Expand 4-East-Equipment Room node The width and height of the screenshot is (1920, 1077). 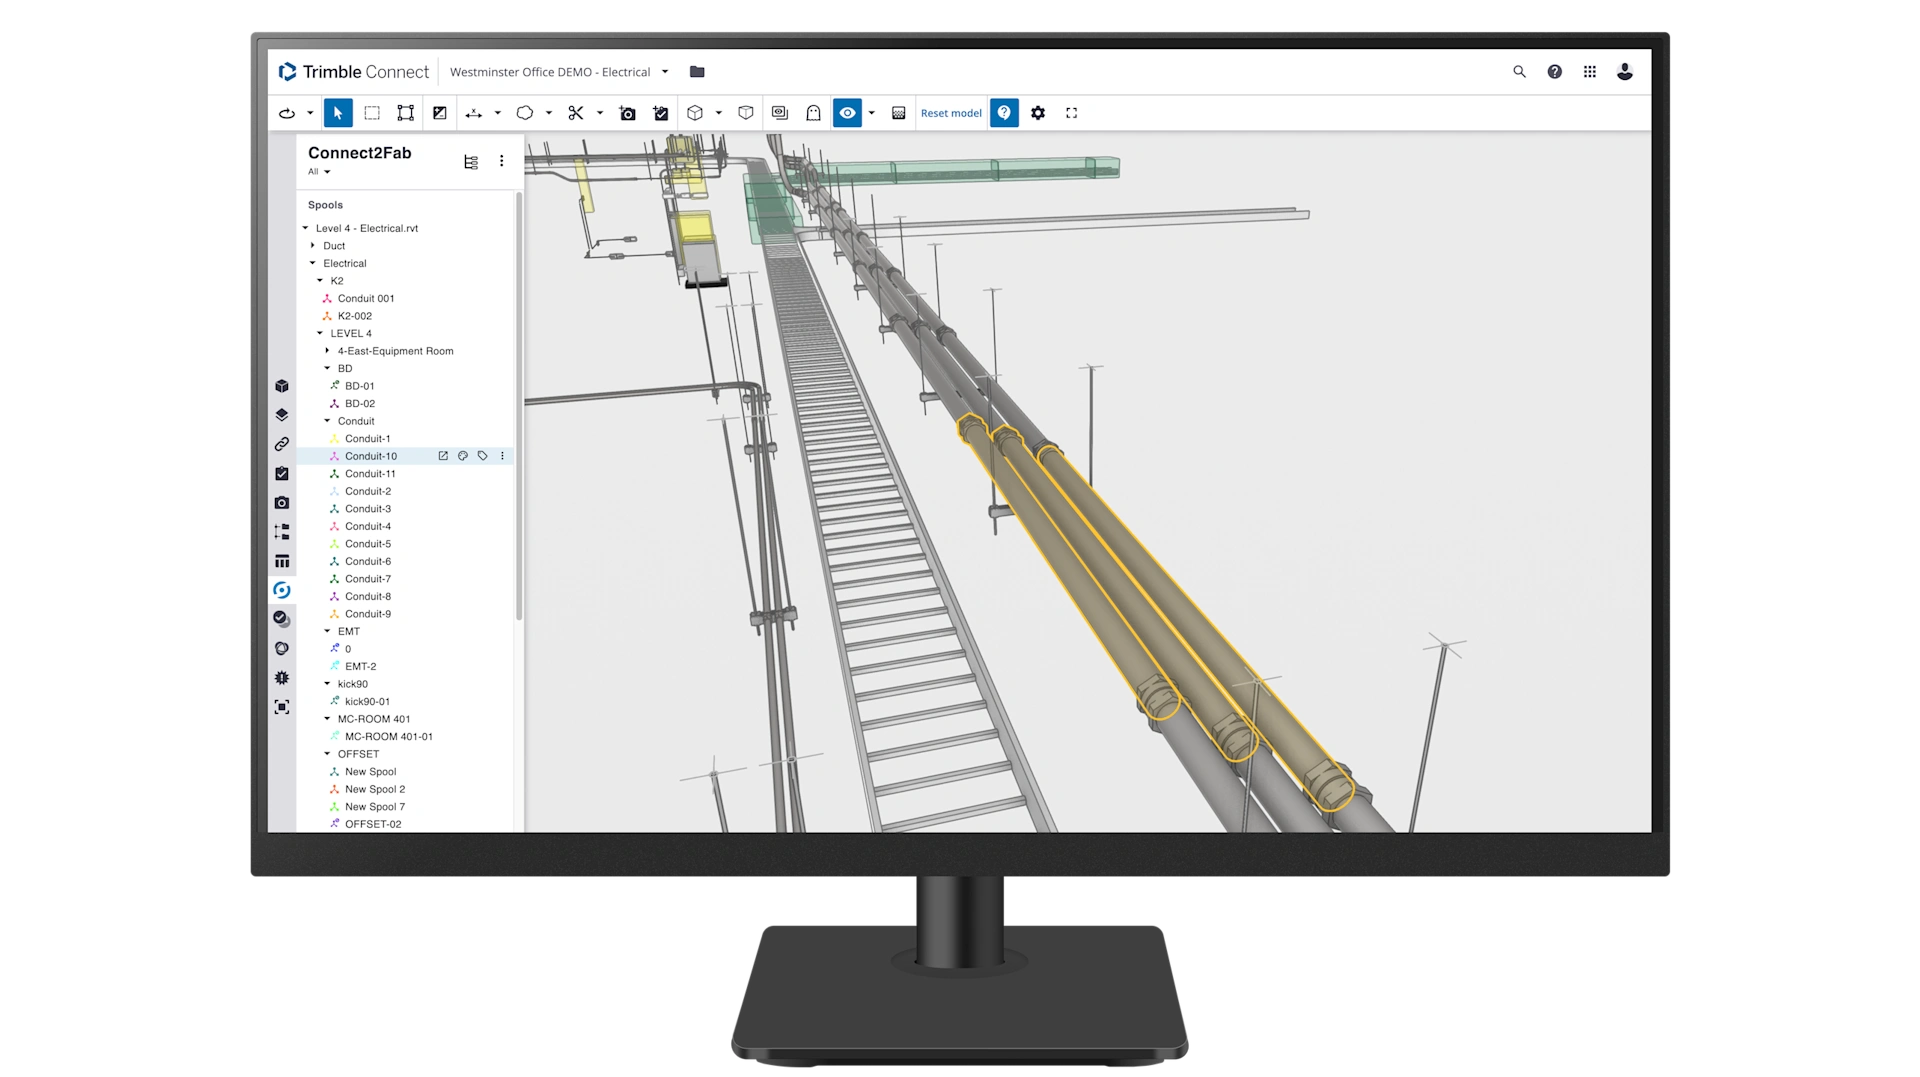(327, 351)
